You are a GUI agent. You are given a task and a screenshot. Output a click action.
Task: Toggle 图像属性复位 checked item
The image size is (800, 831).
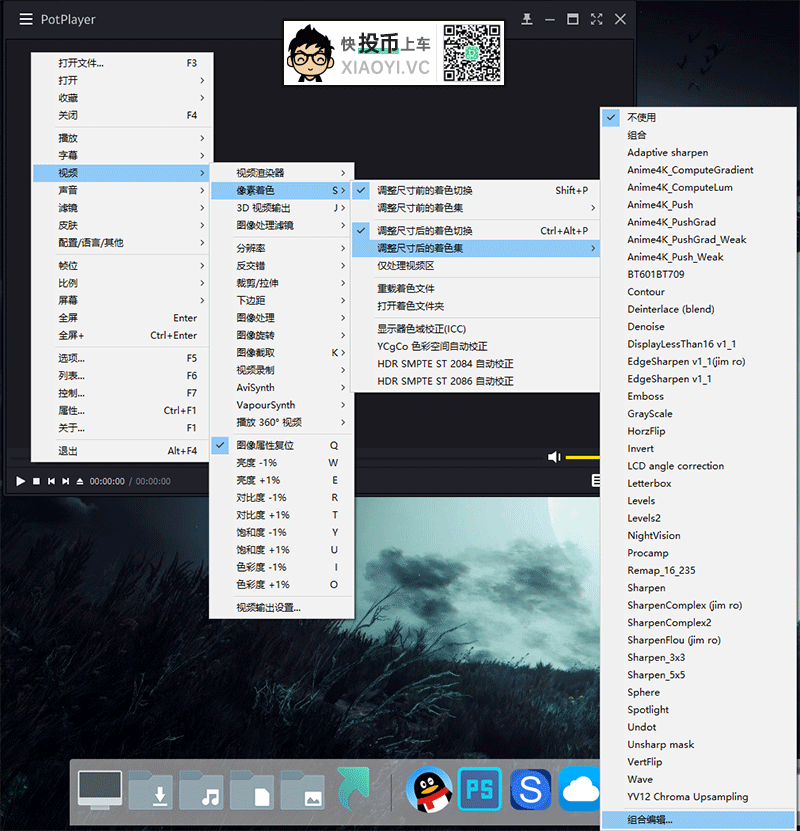(265, 445)
